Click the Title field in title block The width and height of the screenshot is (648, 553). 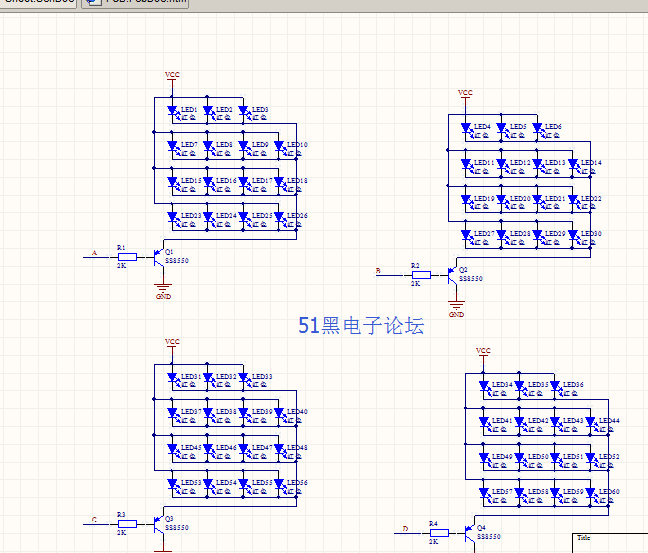coord(584,538)
